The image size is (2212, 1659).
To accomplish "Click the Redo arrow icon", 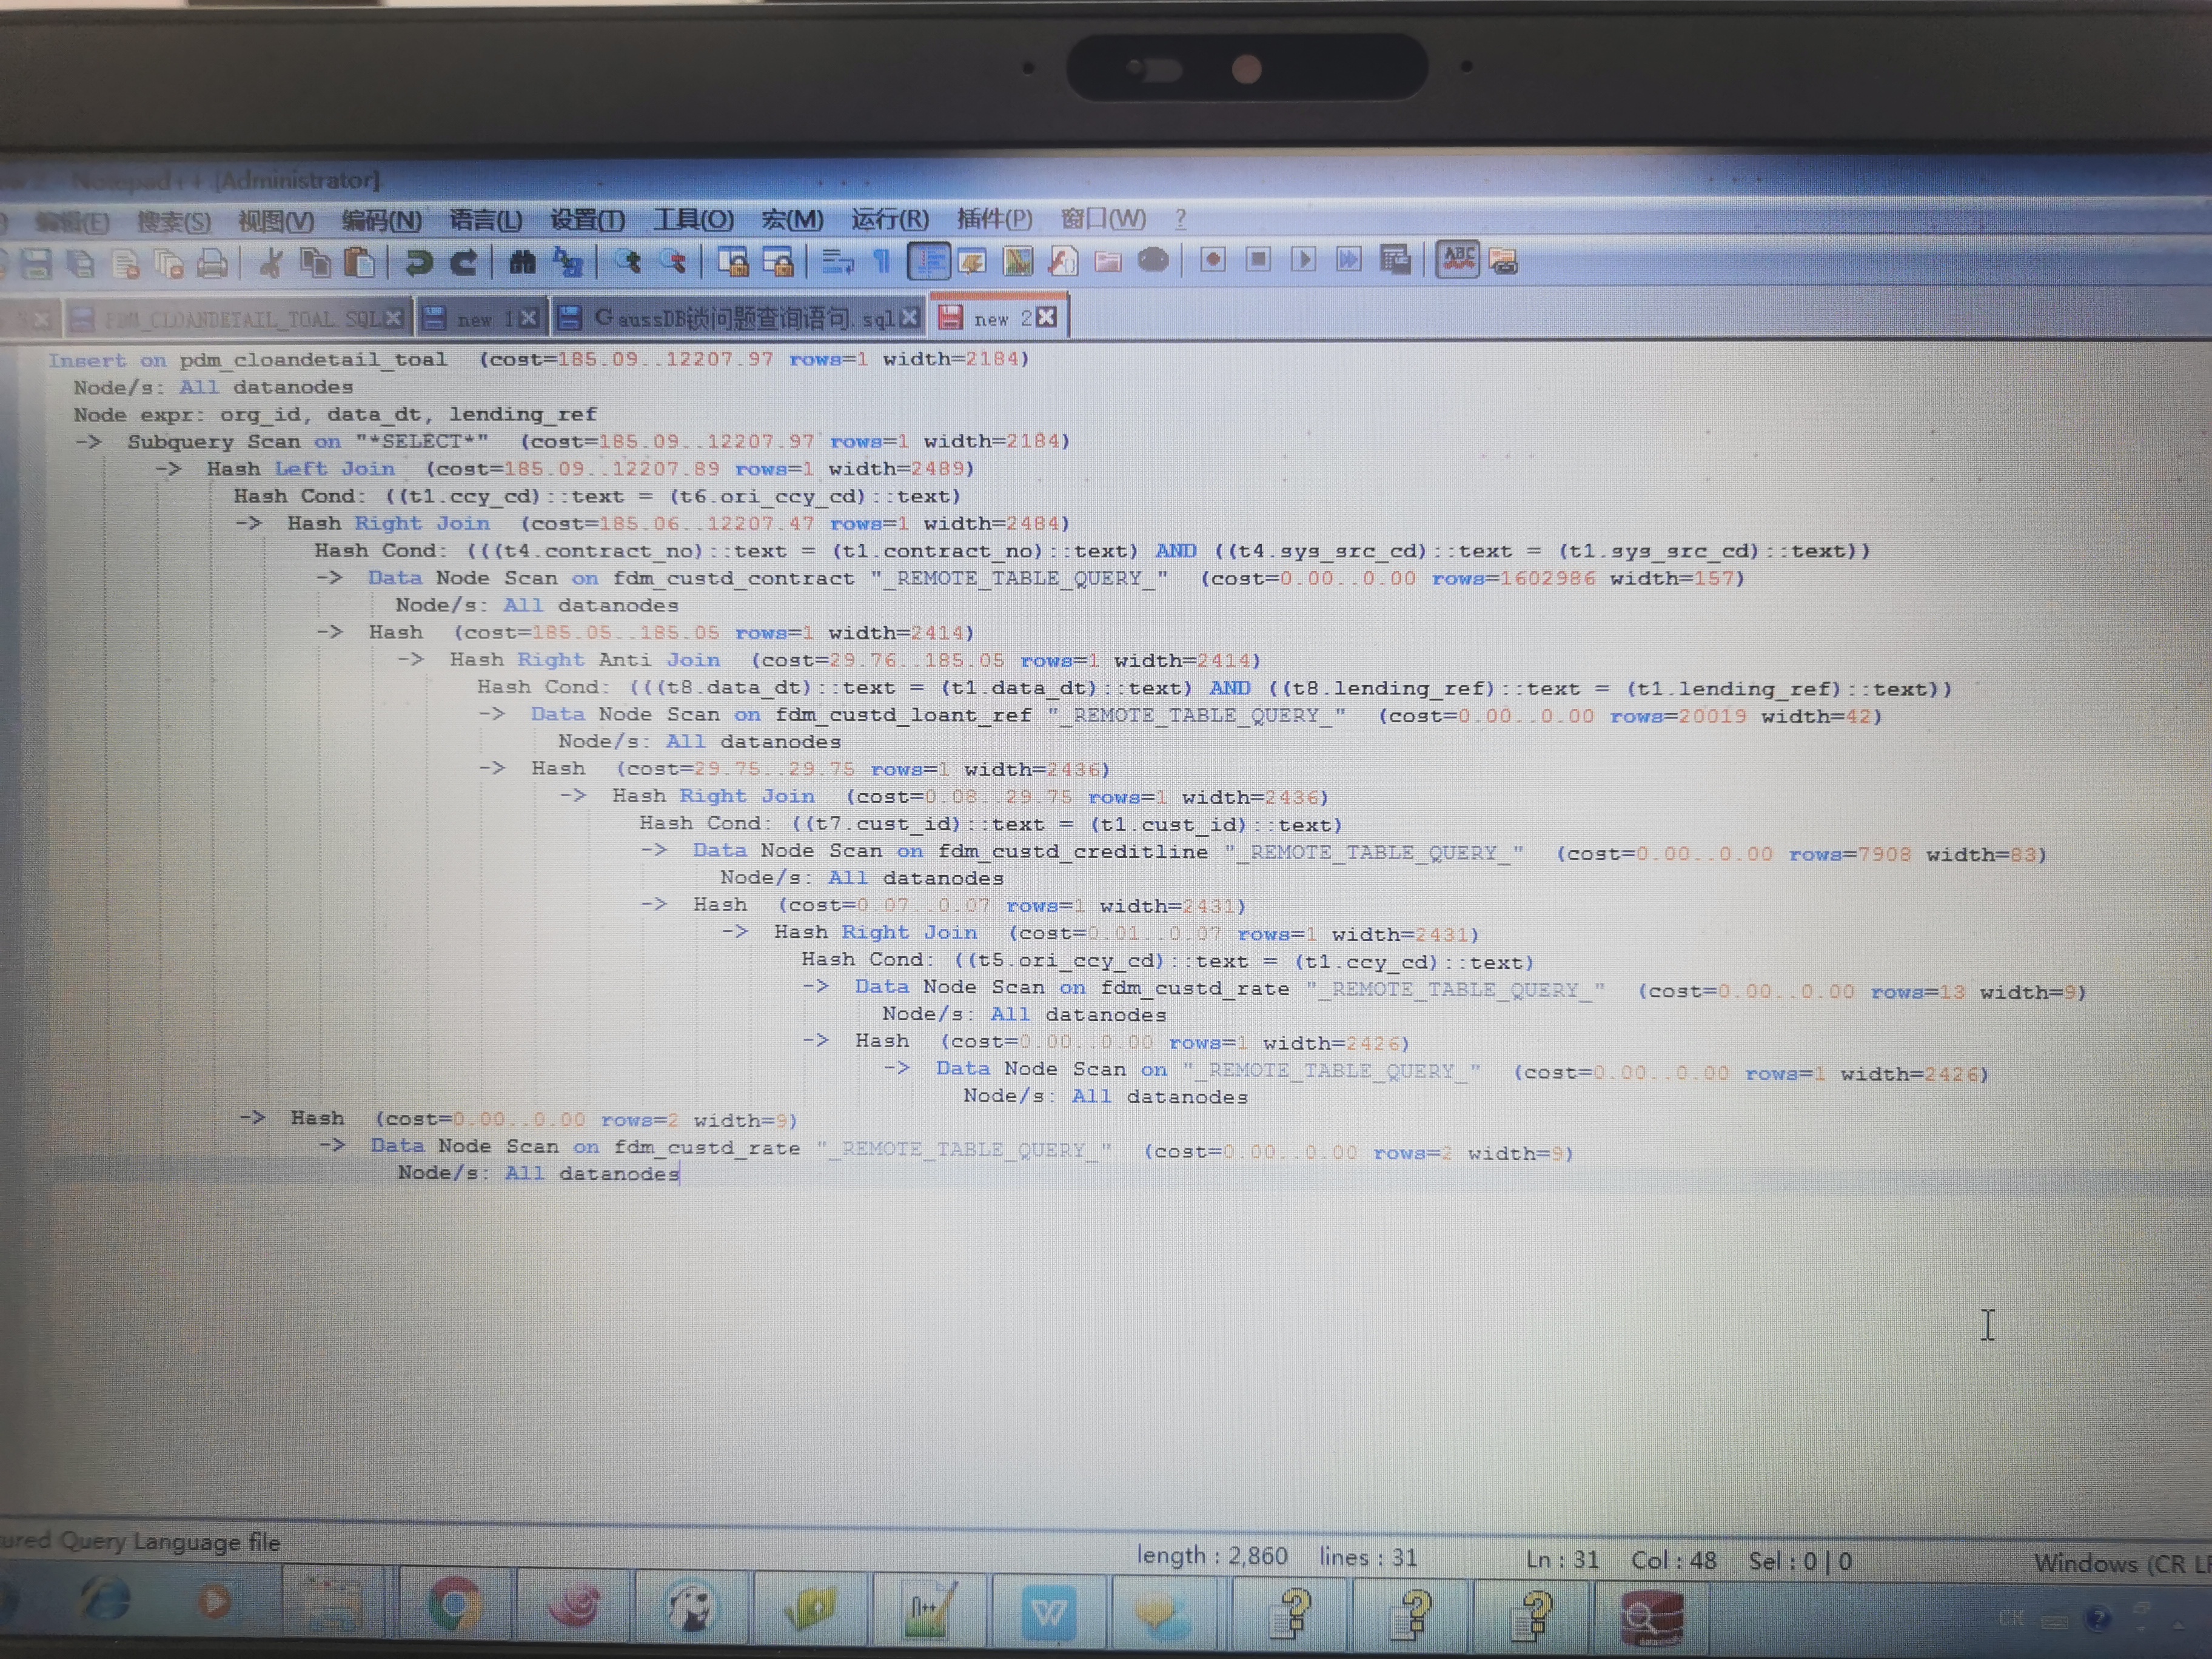I will click(463, 263).
